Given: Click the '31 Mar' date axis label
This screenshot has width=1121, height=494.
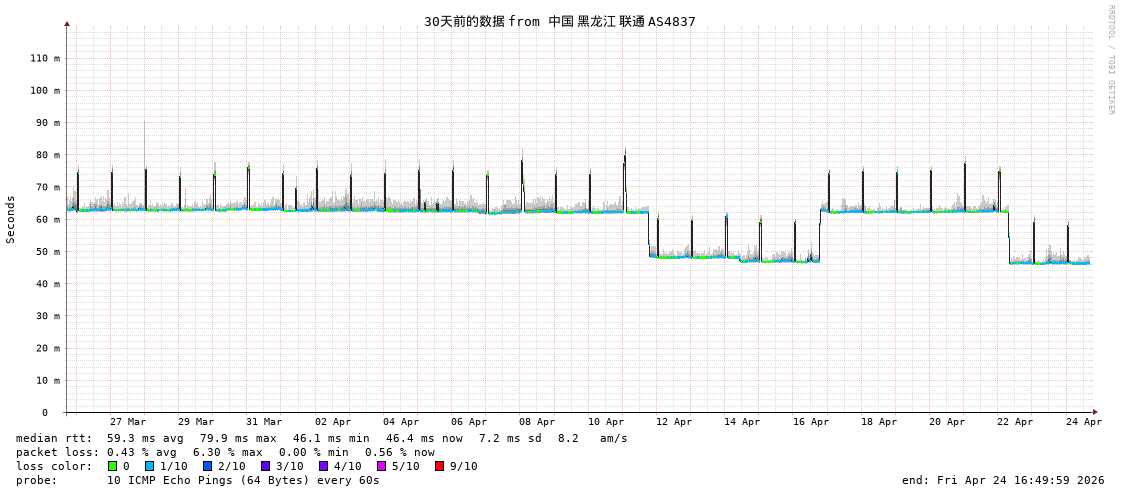Looking at the screenshot, I should 265,422.
